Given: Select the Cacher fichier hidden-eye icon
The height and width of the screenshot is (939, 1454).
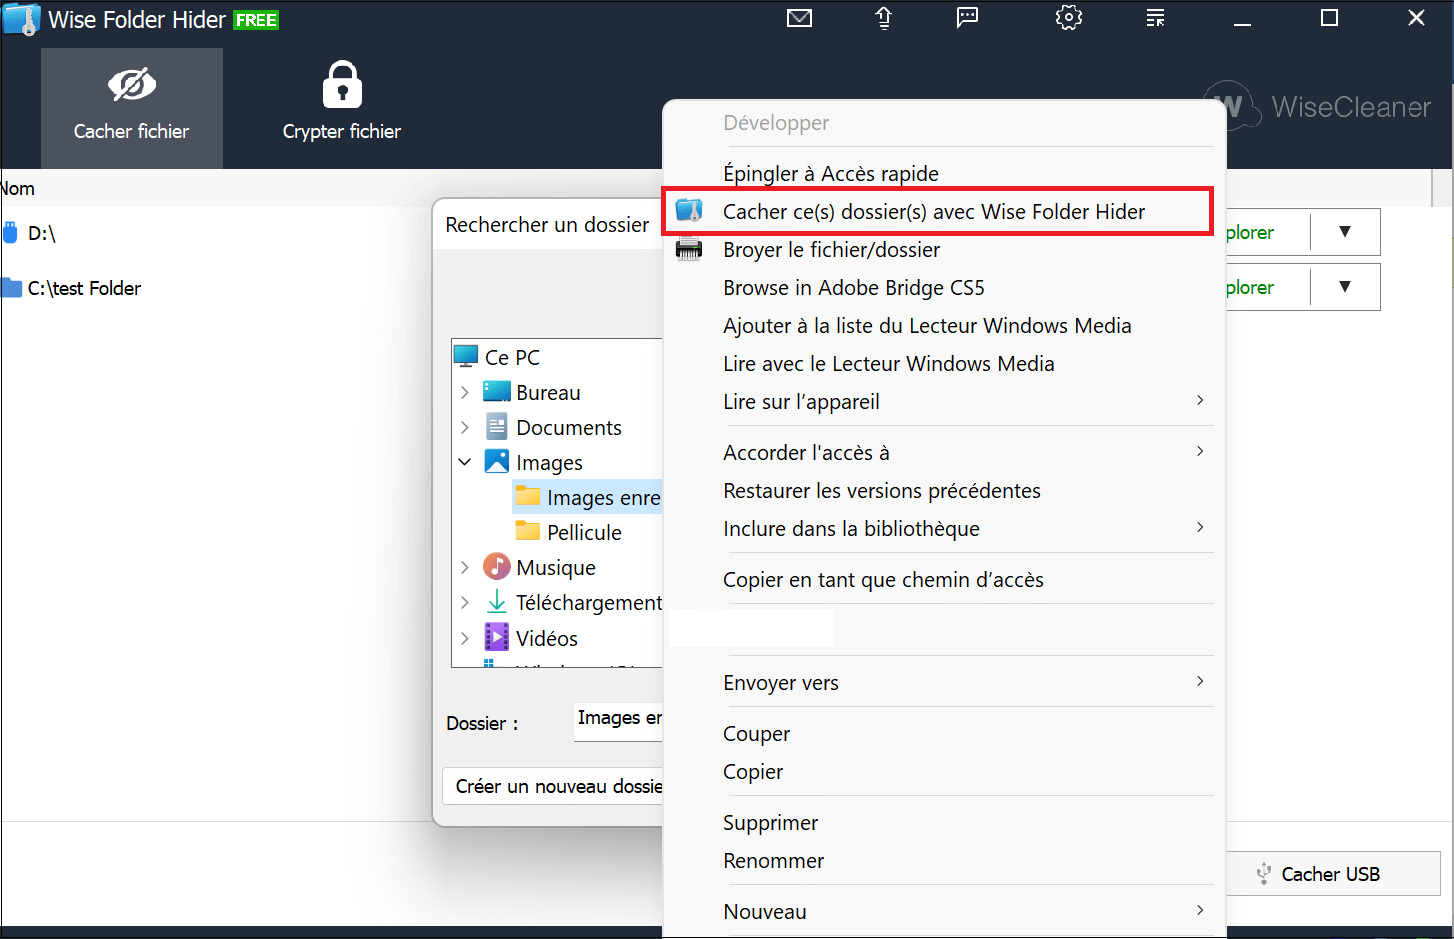Looking at the screenshot, I should tap(131, 84).
